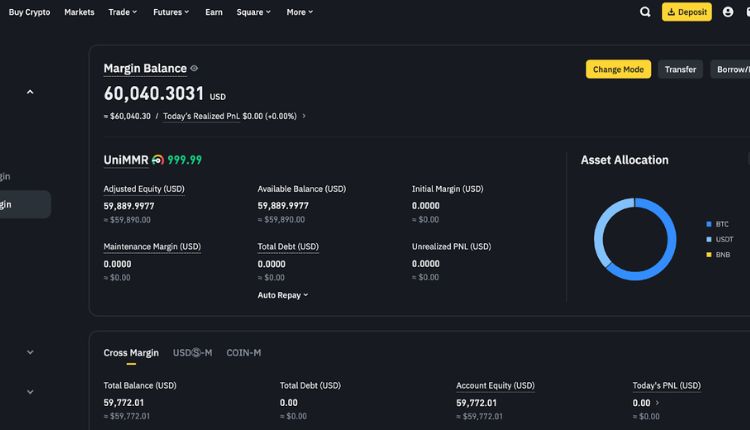The height and width of the screenshot is (430, 750).
Task: Switch to the USDⓈ-M tab
Action: click(192, 353)
